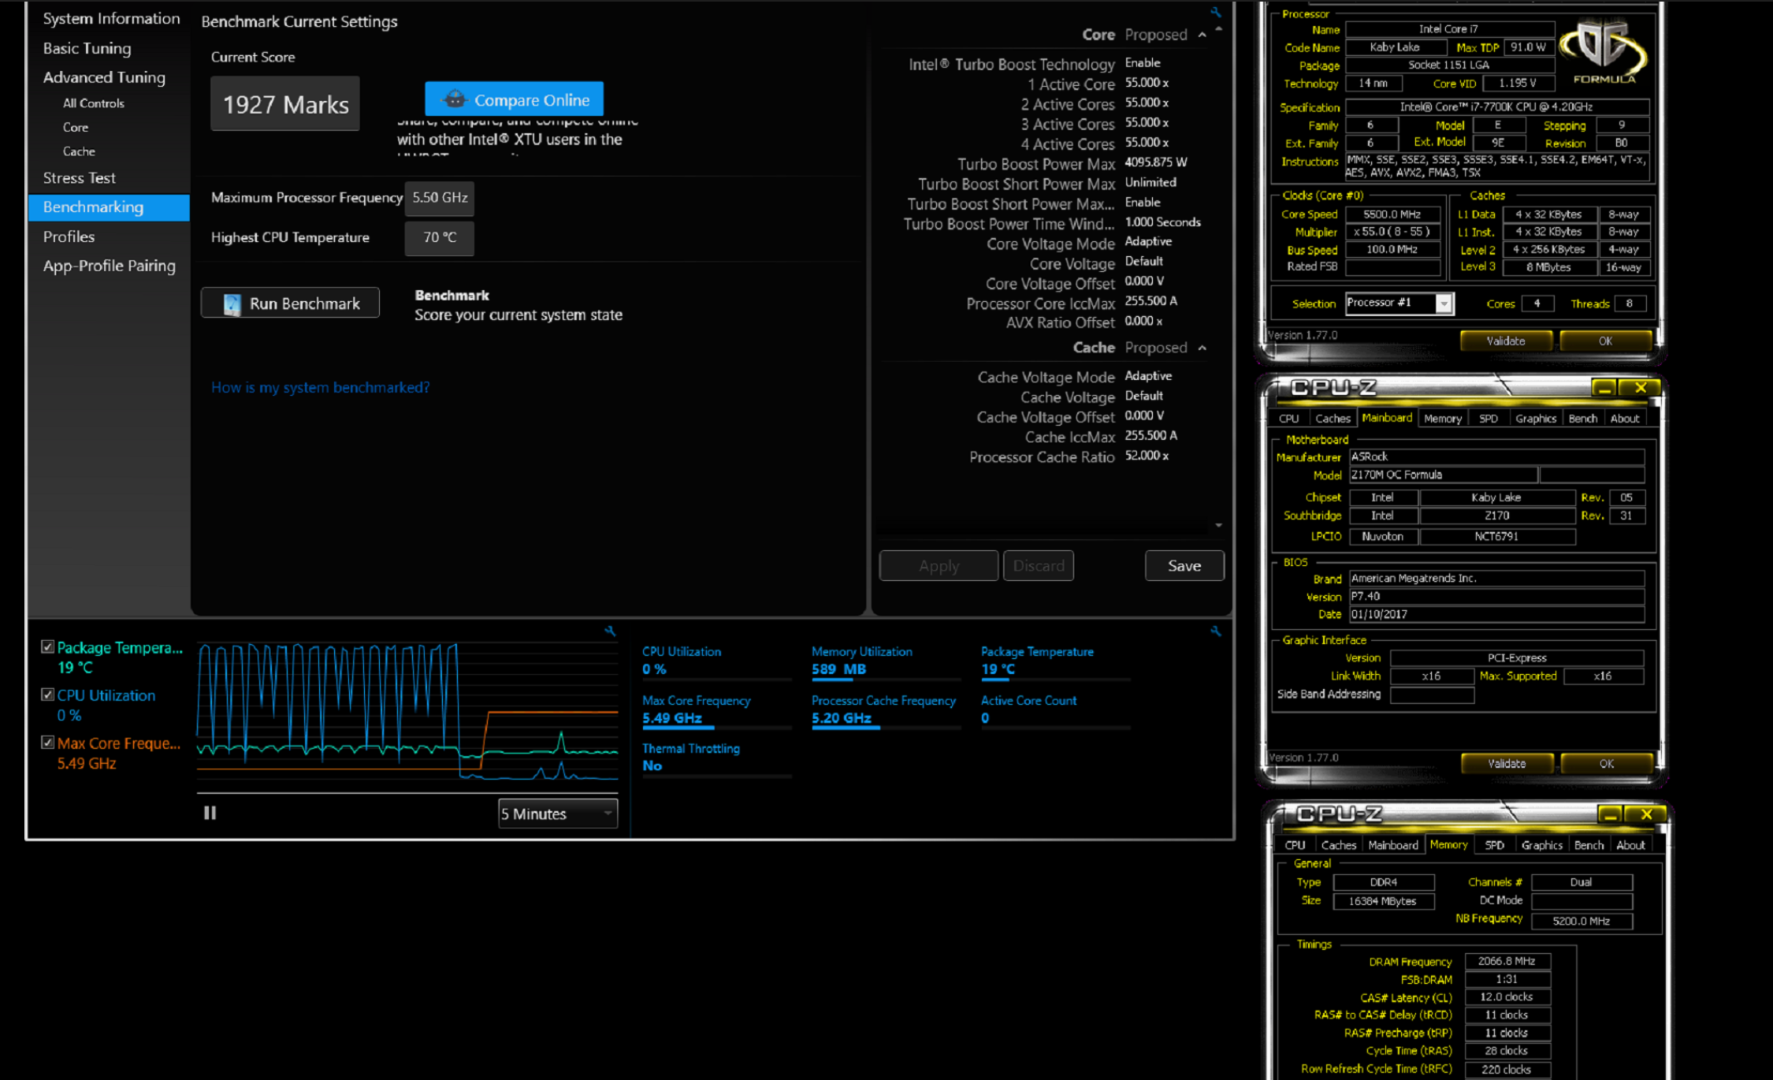Toggle Max Core Frequency checkbox
Image resolution: width=1773 pixels, height=1080 pixels.
pos(47,742)
